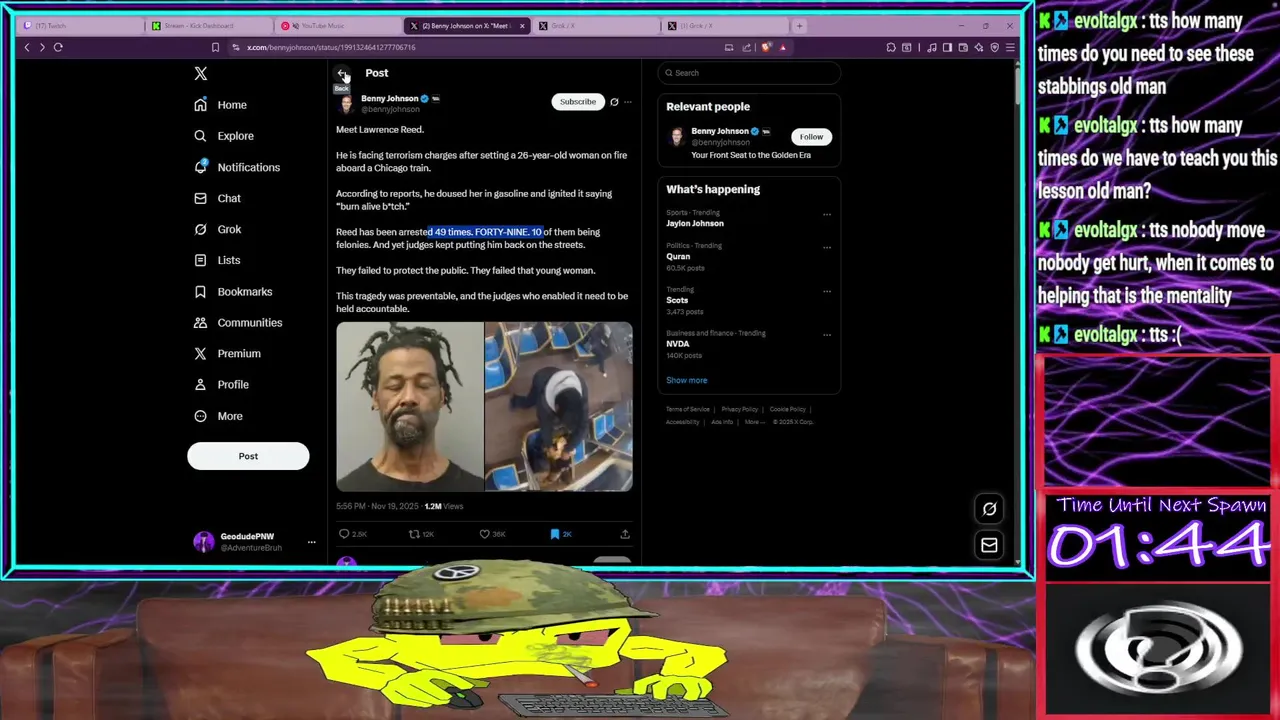Click the floating Messages envelope button

point(989,545)
